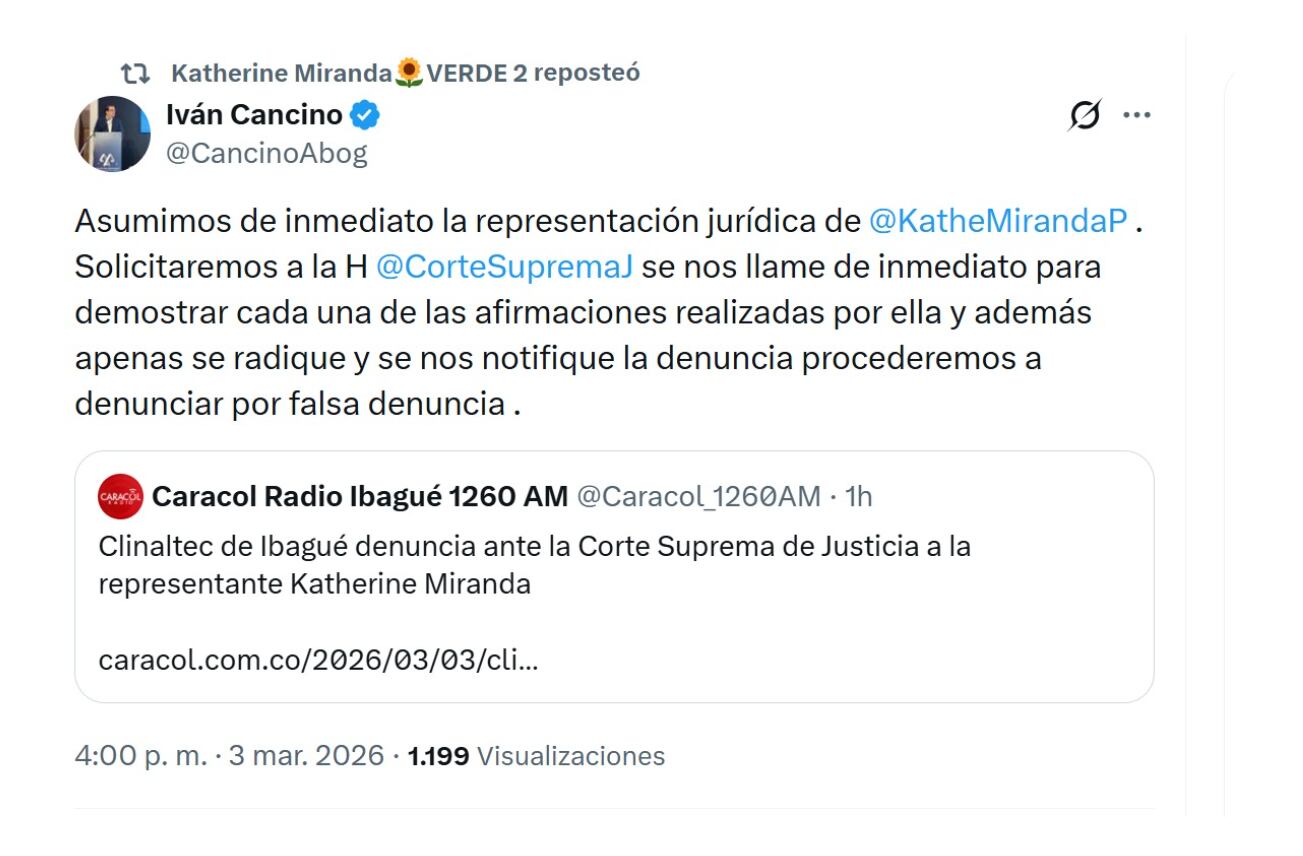
Task: Open the tweet options via the three dots
Action: [x=1138, y=113]
